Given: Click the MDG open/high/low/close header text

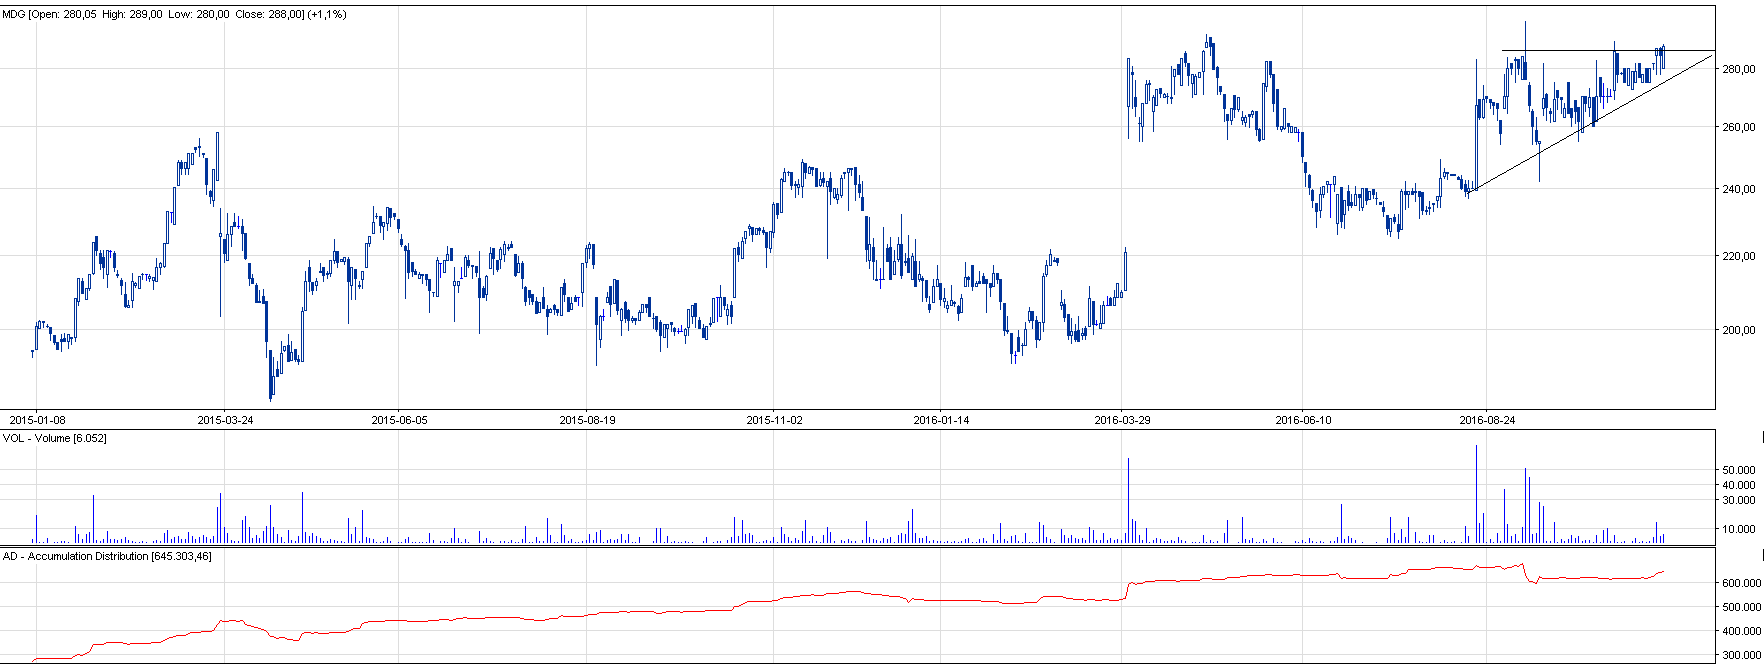Looking at the screenshot, I should click(175, 15).
